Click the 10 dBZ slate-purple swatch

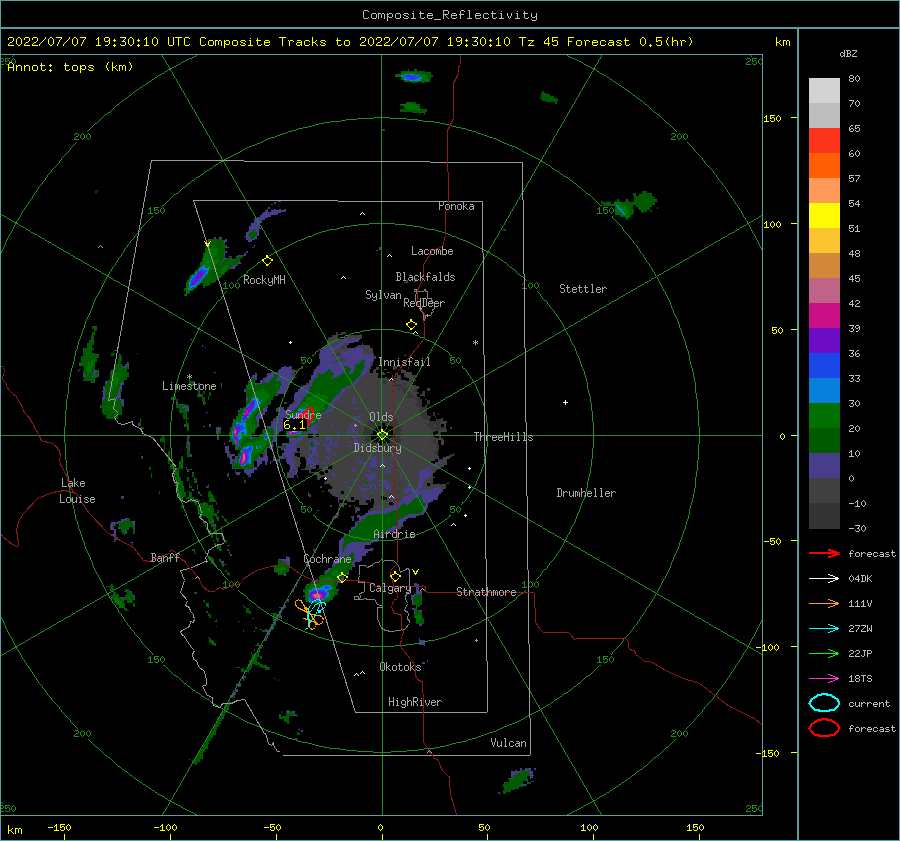coord(824,466)
